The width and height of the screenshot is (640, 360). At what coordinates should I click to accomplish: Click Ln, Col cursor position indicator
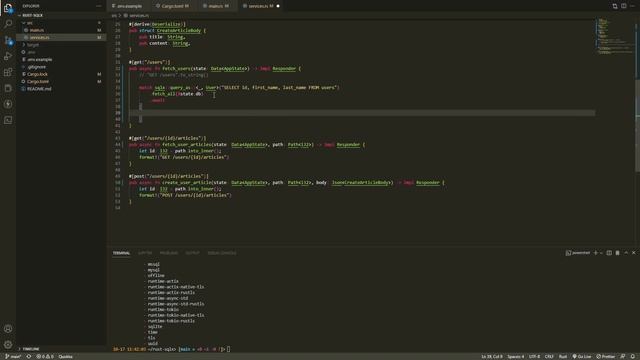(x=492, y=357)
